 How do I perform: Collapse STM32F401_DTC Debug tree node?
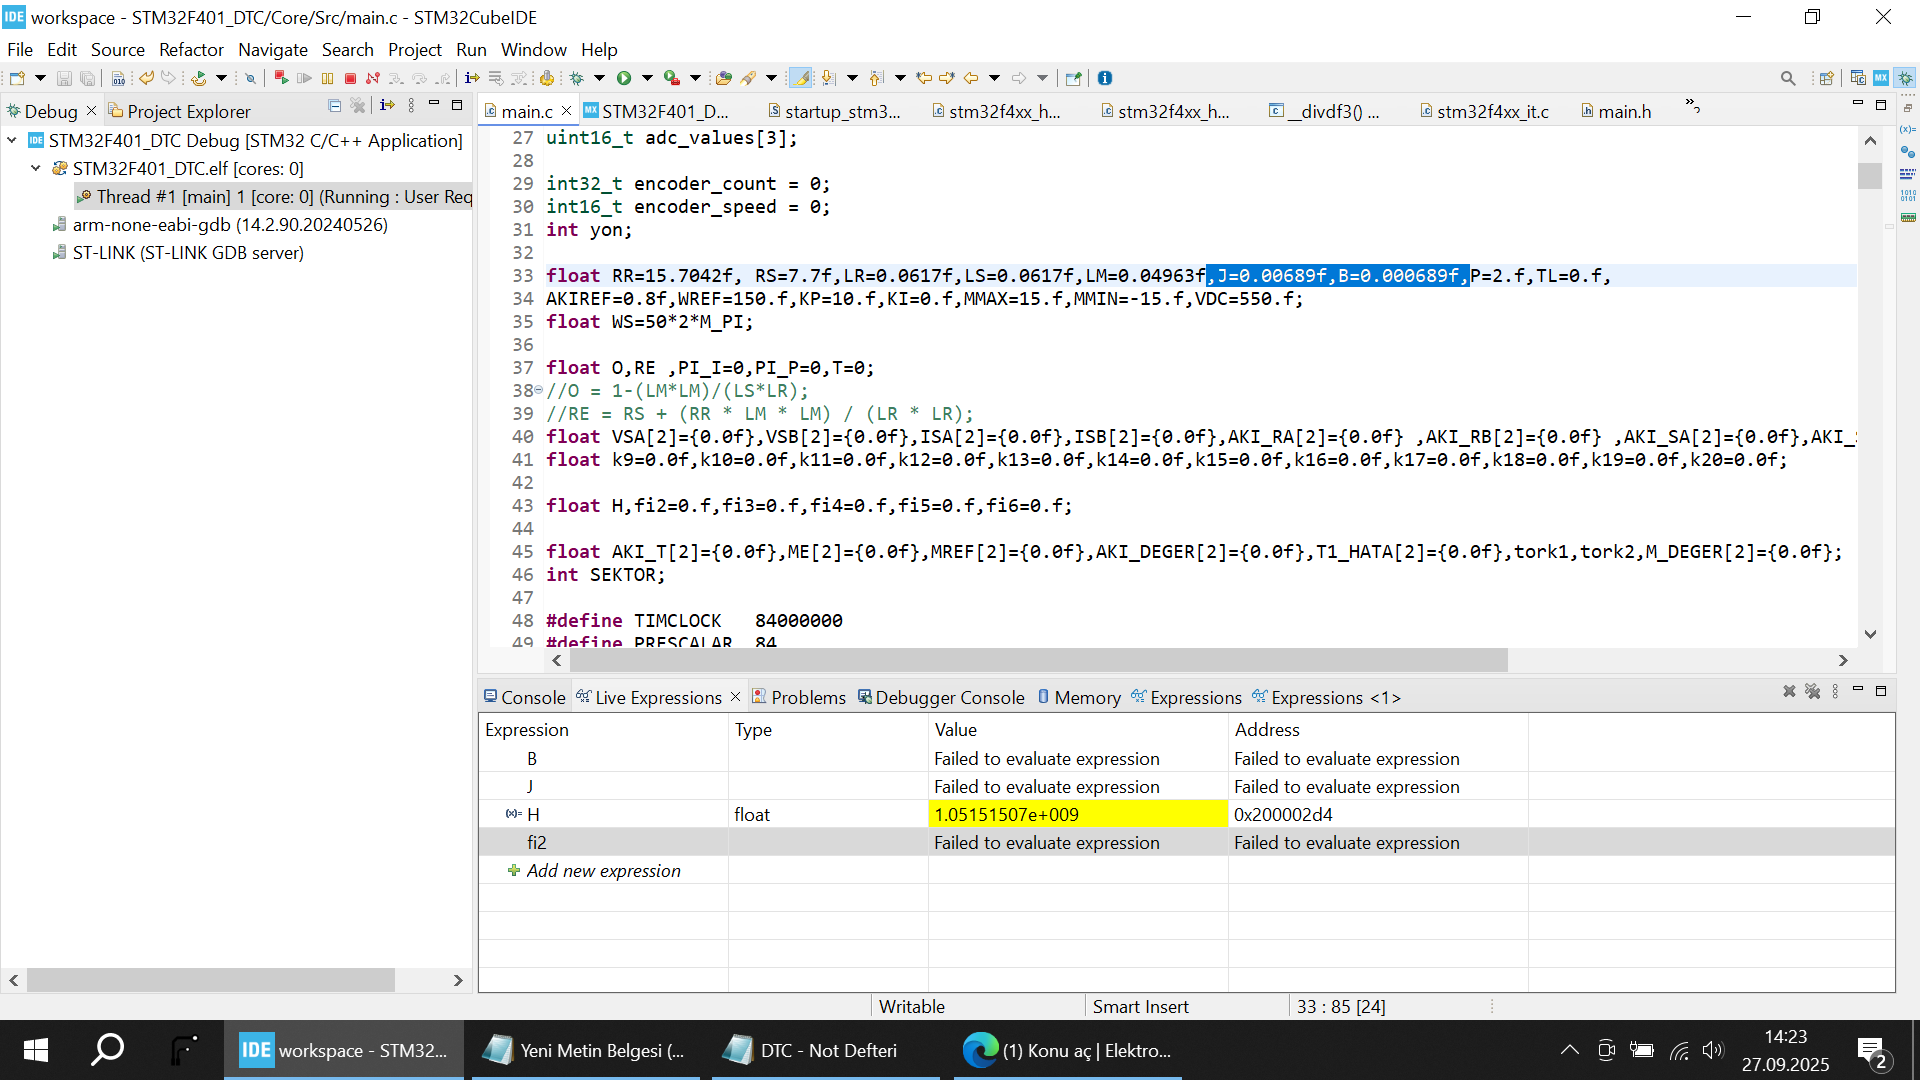12,141
